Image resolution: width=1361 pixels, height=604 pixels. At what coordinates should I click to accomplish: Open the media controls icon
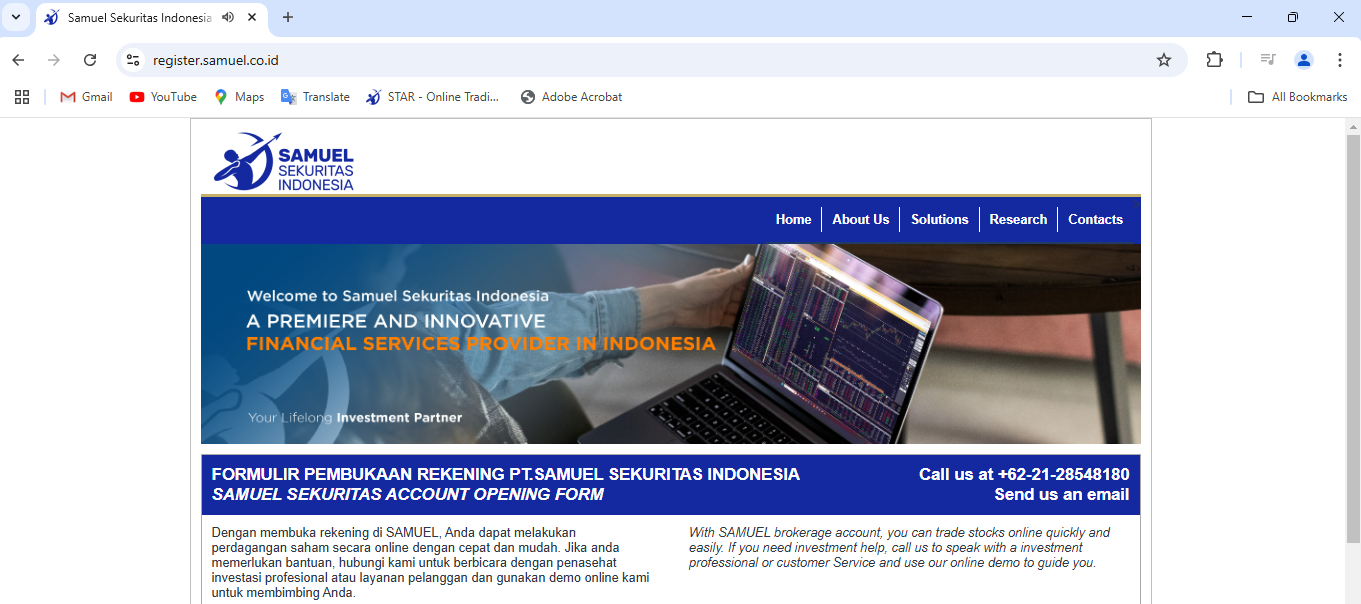coord(1267,60)
